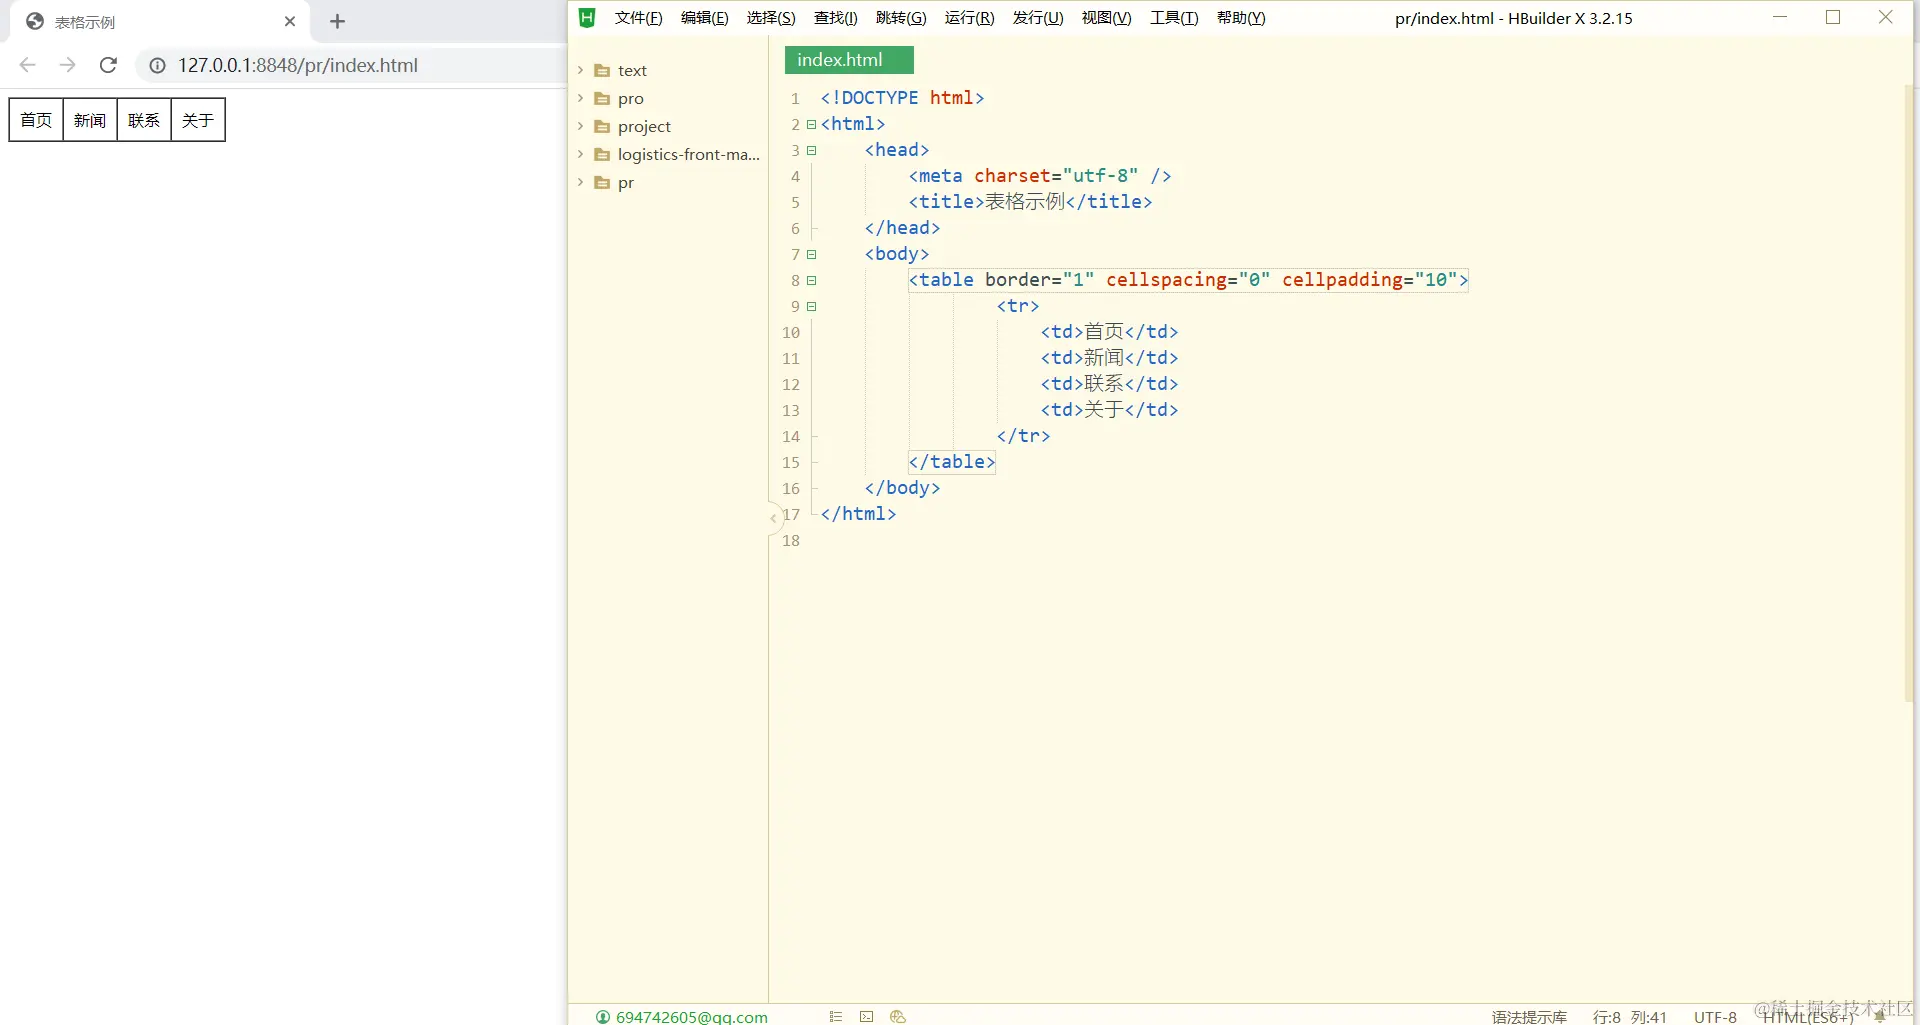This screenshot has height=1025, width=1920.
Task: Click the browser preview icon in status bar
Action: click(898, 1016)
